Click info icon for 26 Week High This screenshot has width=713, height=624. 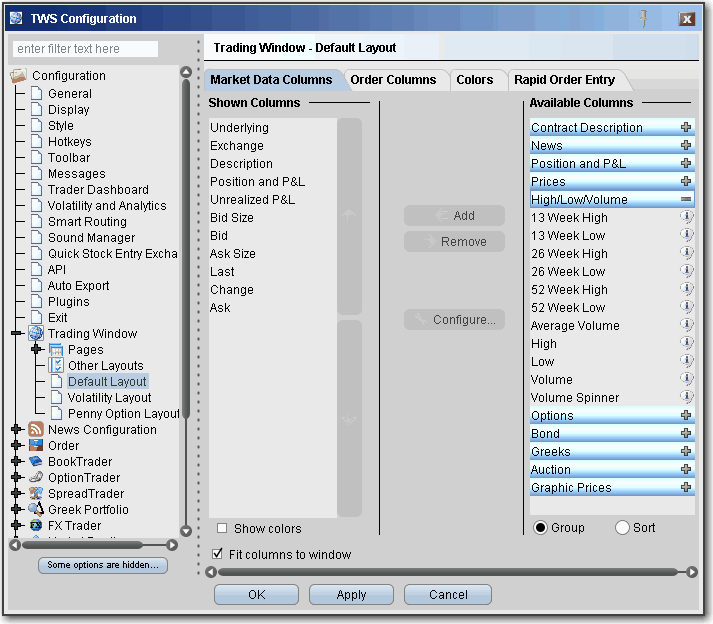[686, 252]
